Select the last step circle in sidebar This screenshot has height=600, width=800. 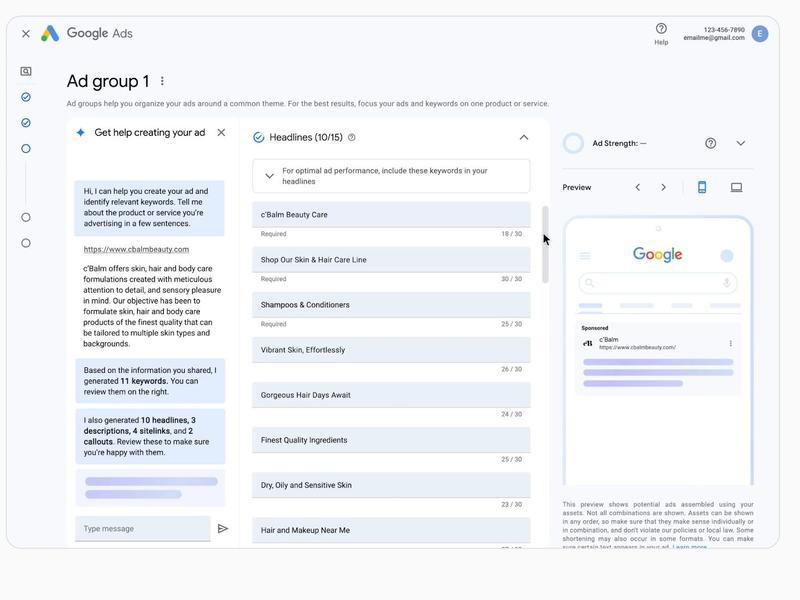pyautogui.click(x=26, y=243)
